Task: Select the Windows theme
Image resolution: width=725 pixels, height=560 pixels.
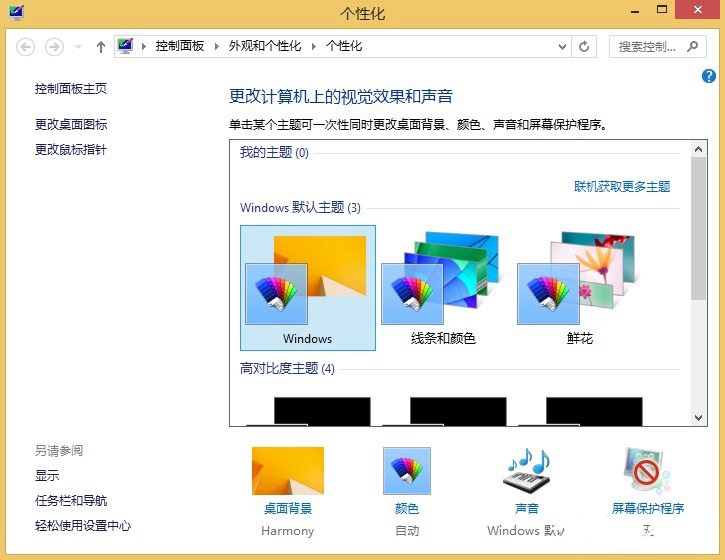Action: (x=307, y=288)
